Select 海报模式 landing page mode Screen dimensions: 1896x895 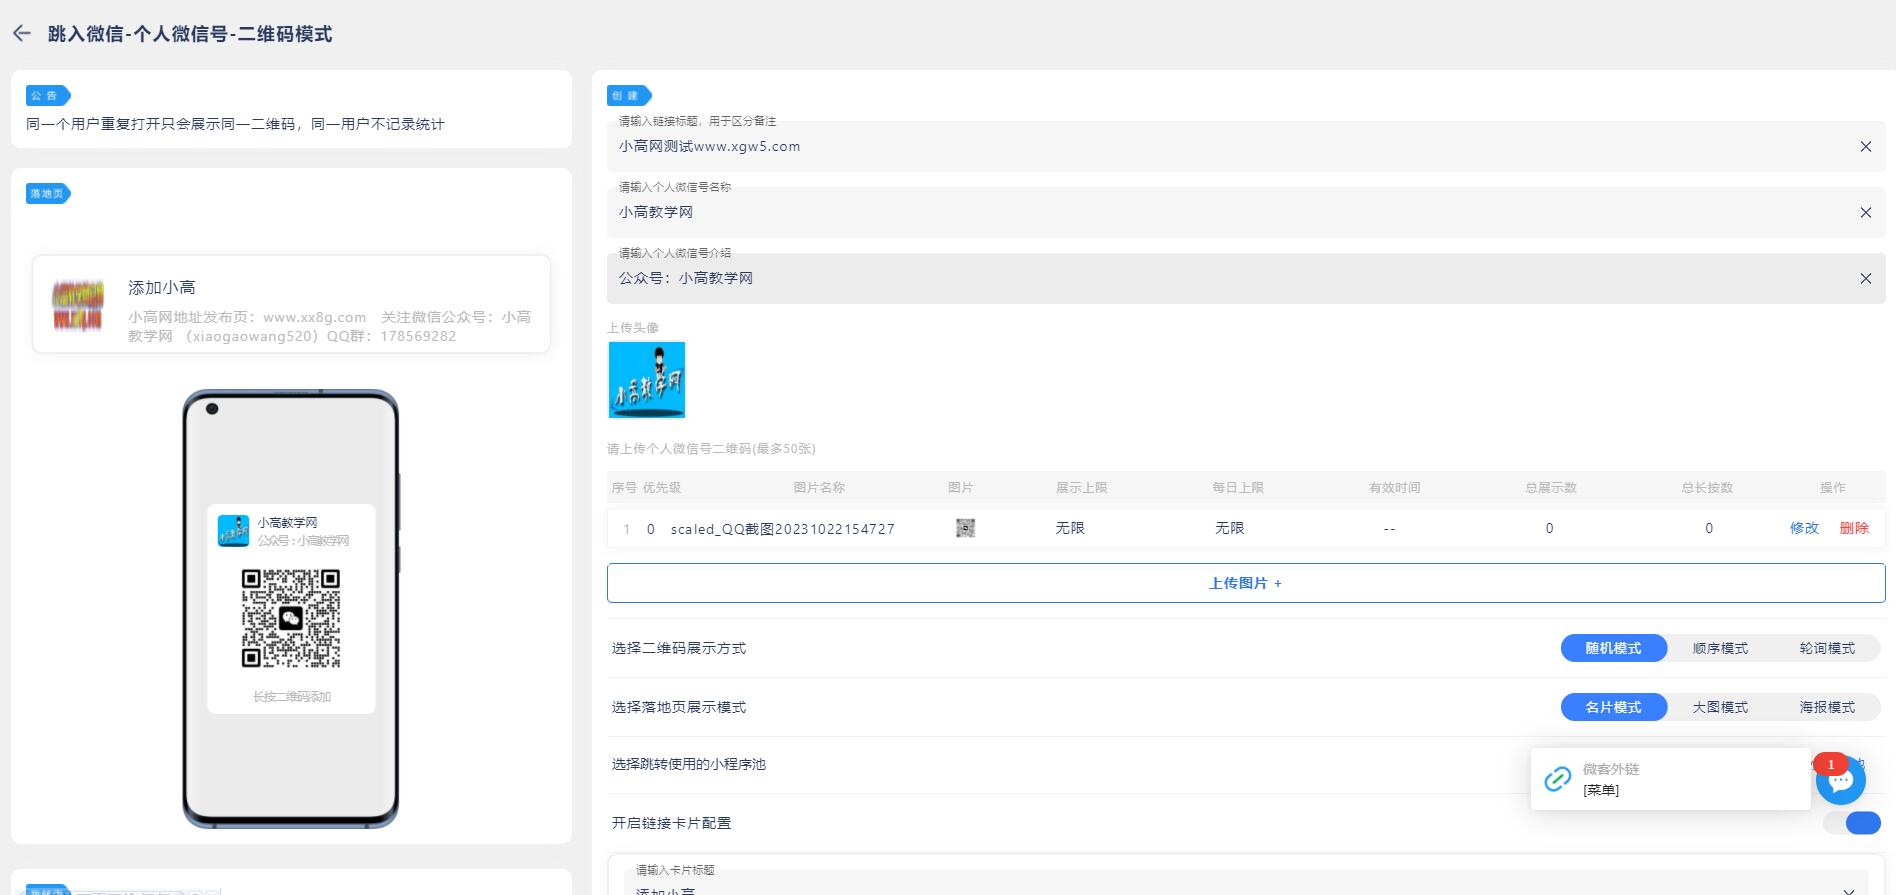point(1827,707)
